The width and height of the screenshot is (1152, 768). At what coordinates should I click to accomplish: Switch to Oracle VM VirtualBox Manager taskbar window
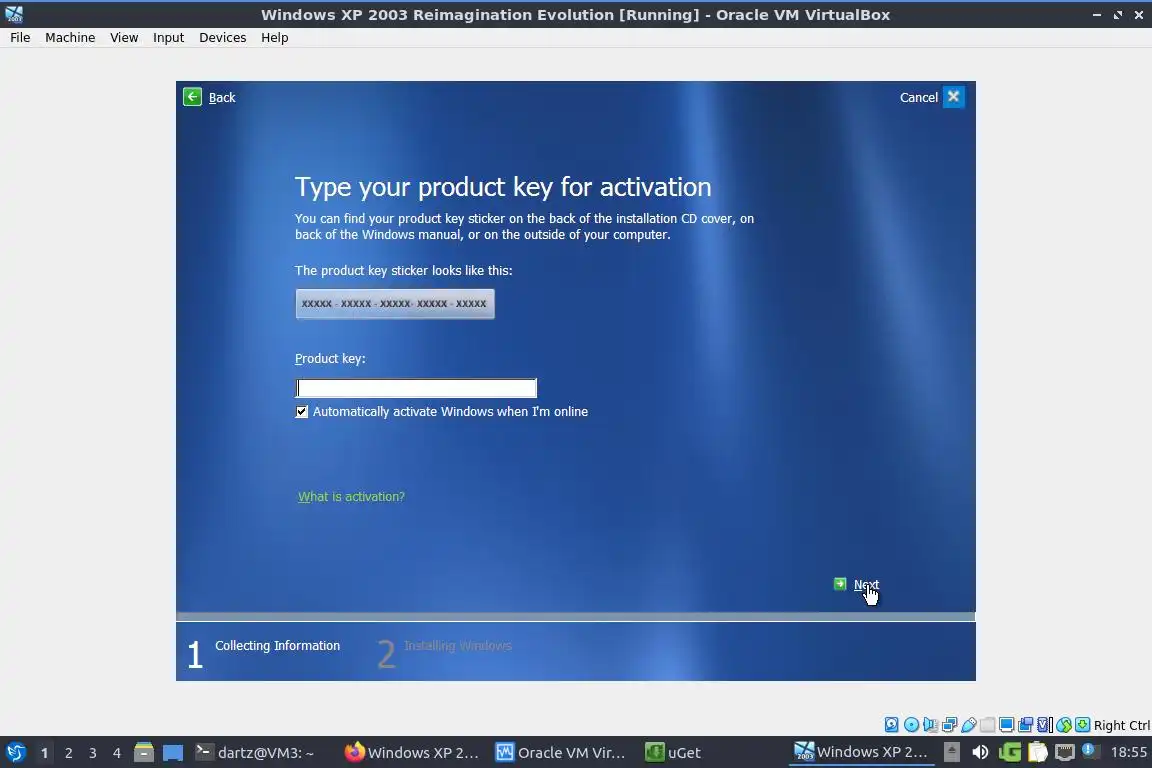[x=561, y=753]
